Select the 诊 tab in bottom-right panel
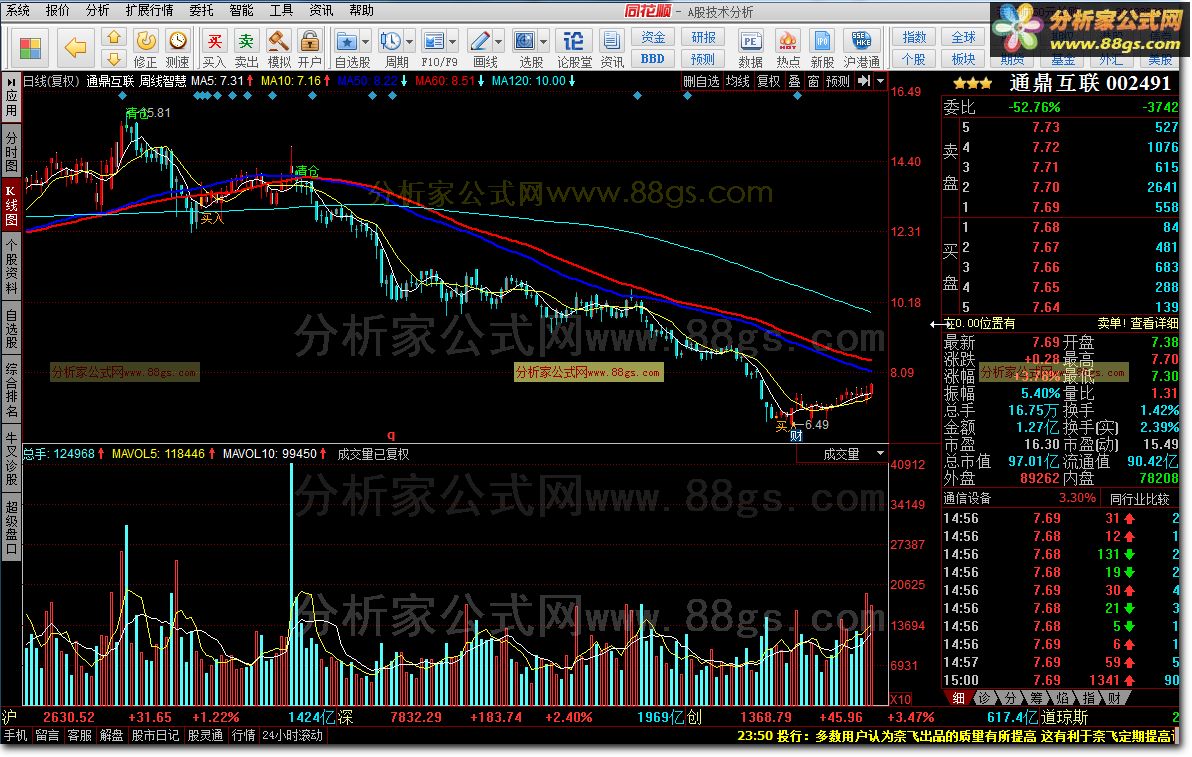Viewport: 1192px width, 757px height. point(984,698)
